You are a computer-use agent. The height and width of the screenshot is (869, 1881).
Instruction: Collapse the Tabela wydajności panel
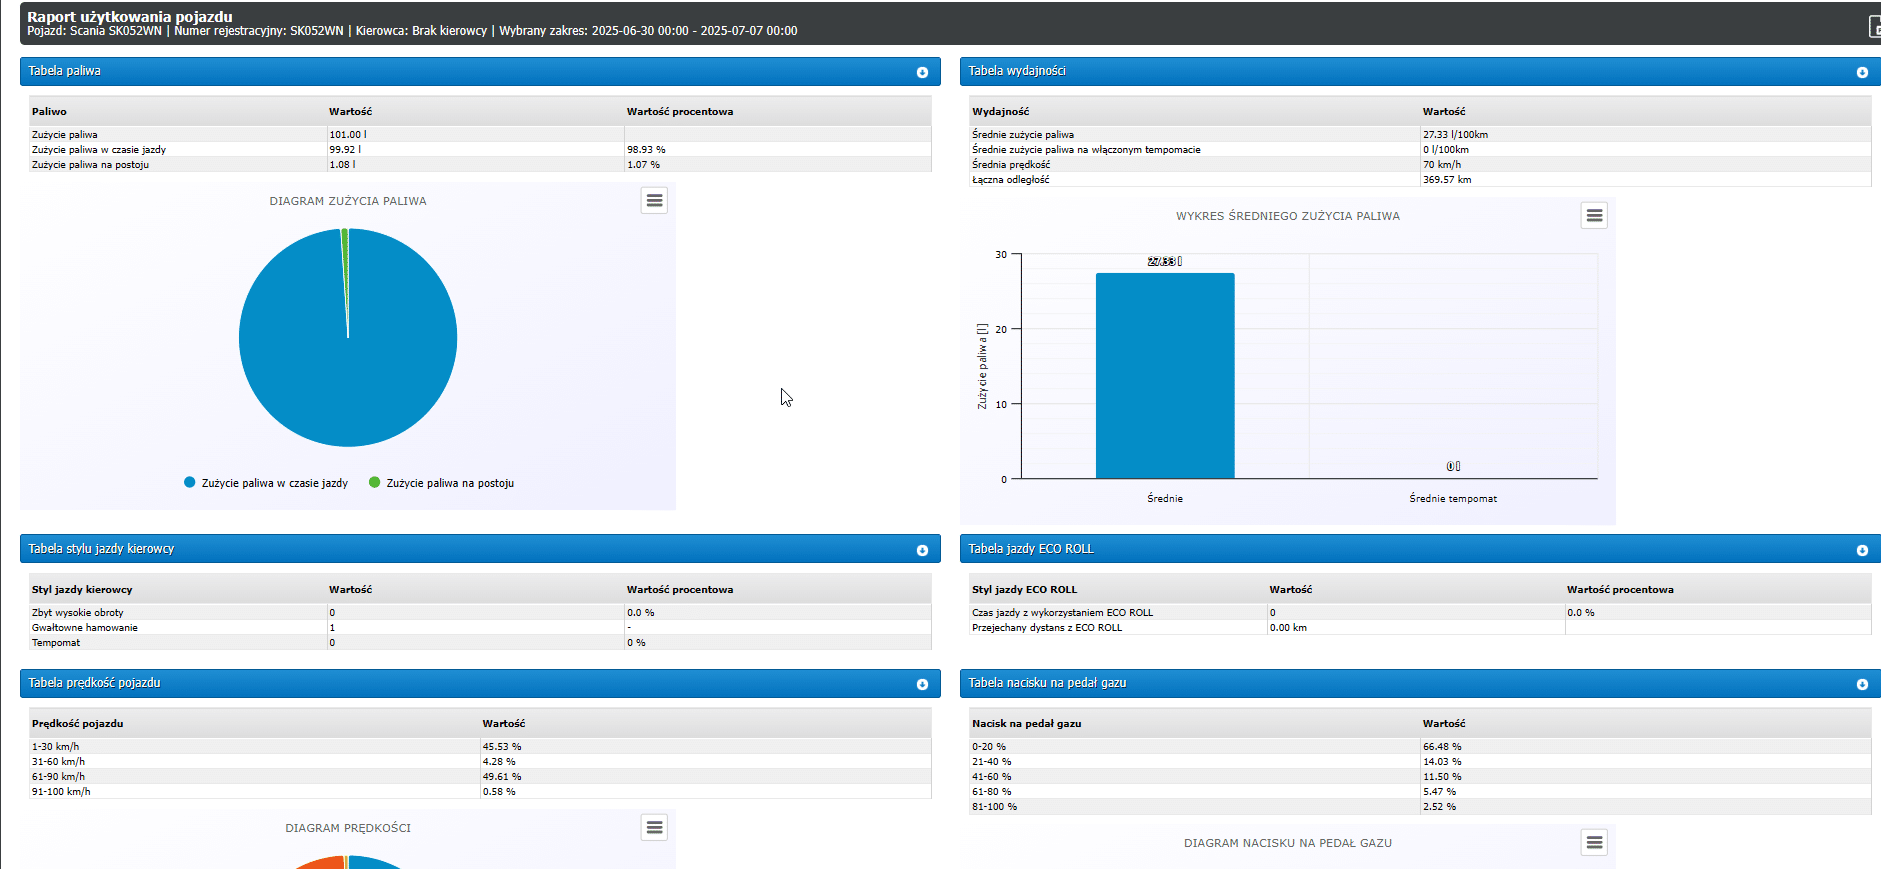point(1862,72)
